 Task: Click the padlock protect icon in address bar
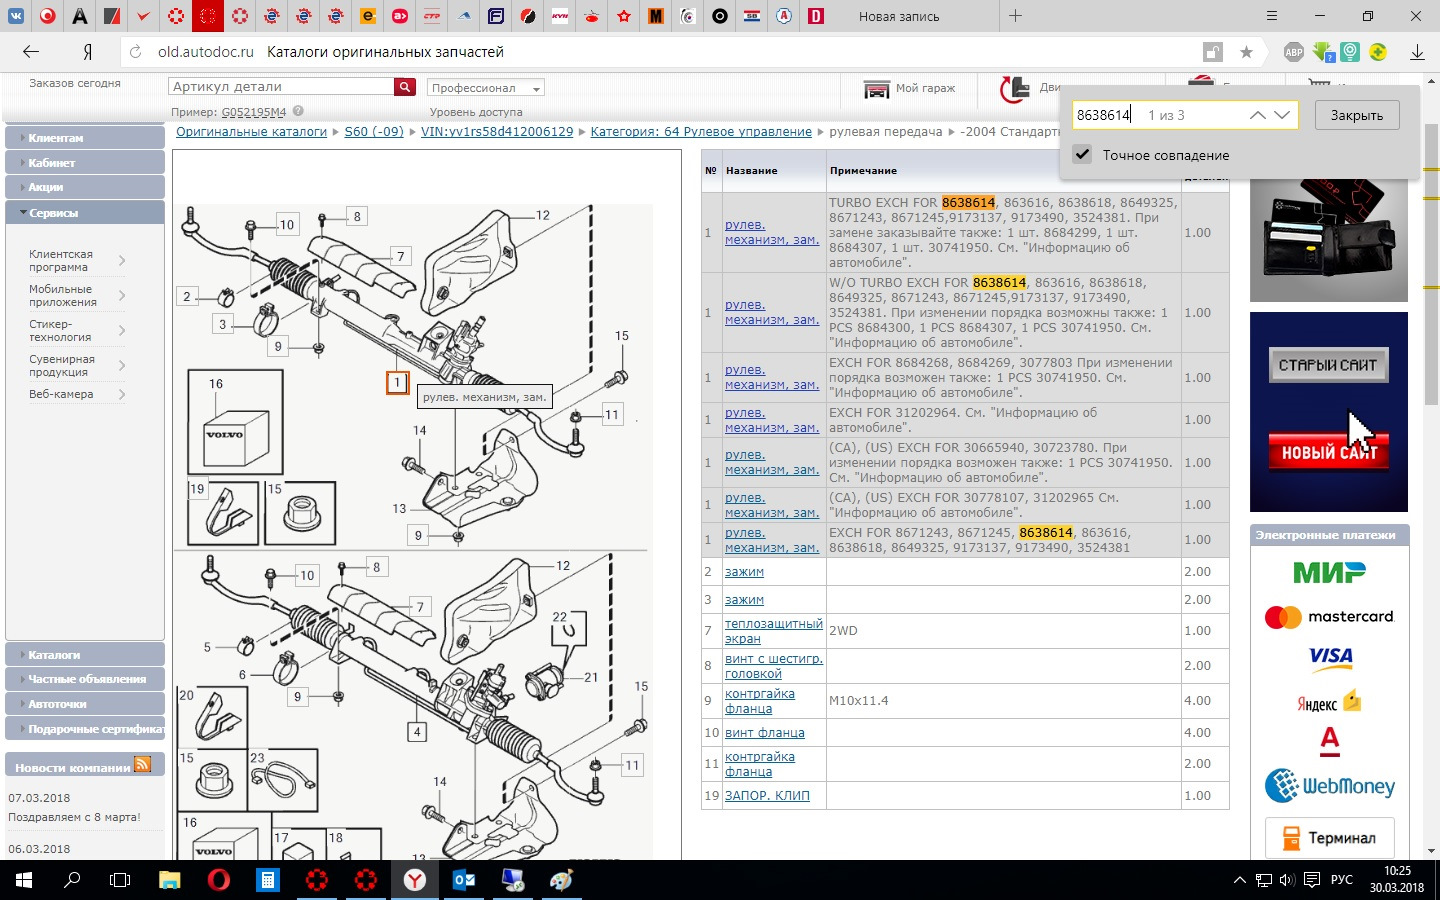[1212, 52]
